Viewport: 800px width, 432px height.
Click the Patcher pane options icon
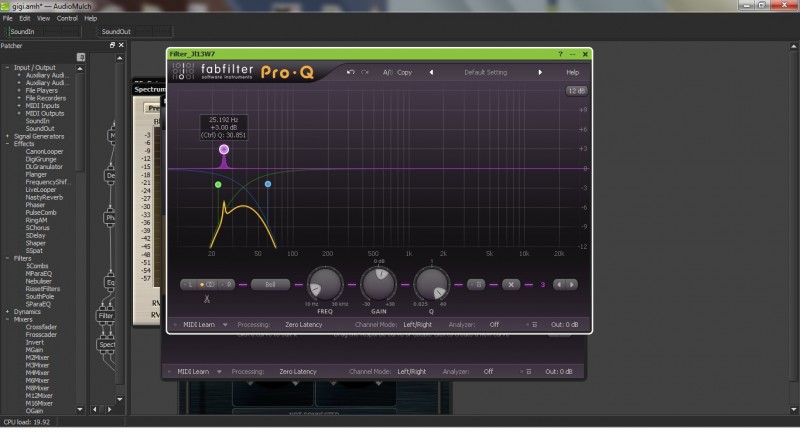click(x=81, y=57)
